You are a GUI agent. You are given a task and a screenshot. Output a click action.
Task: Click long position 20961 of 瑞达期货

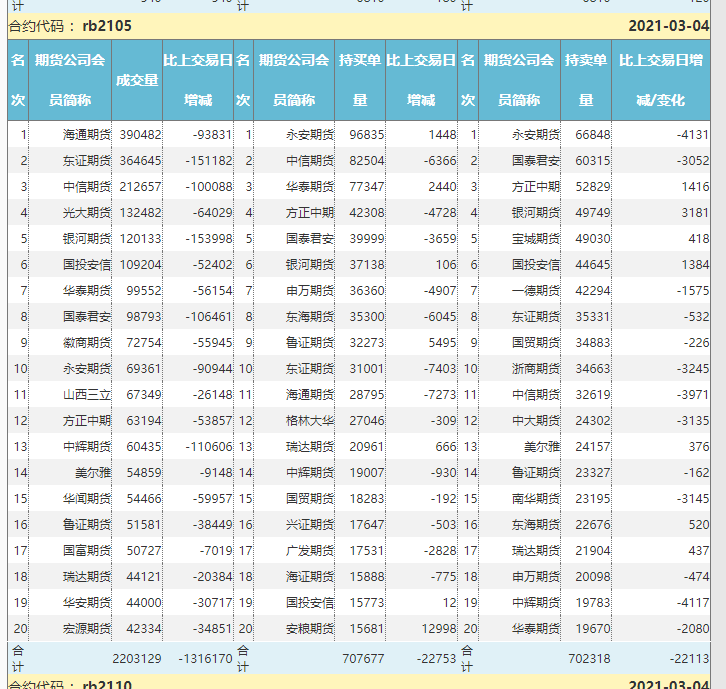pos(367,446)
